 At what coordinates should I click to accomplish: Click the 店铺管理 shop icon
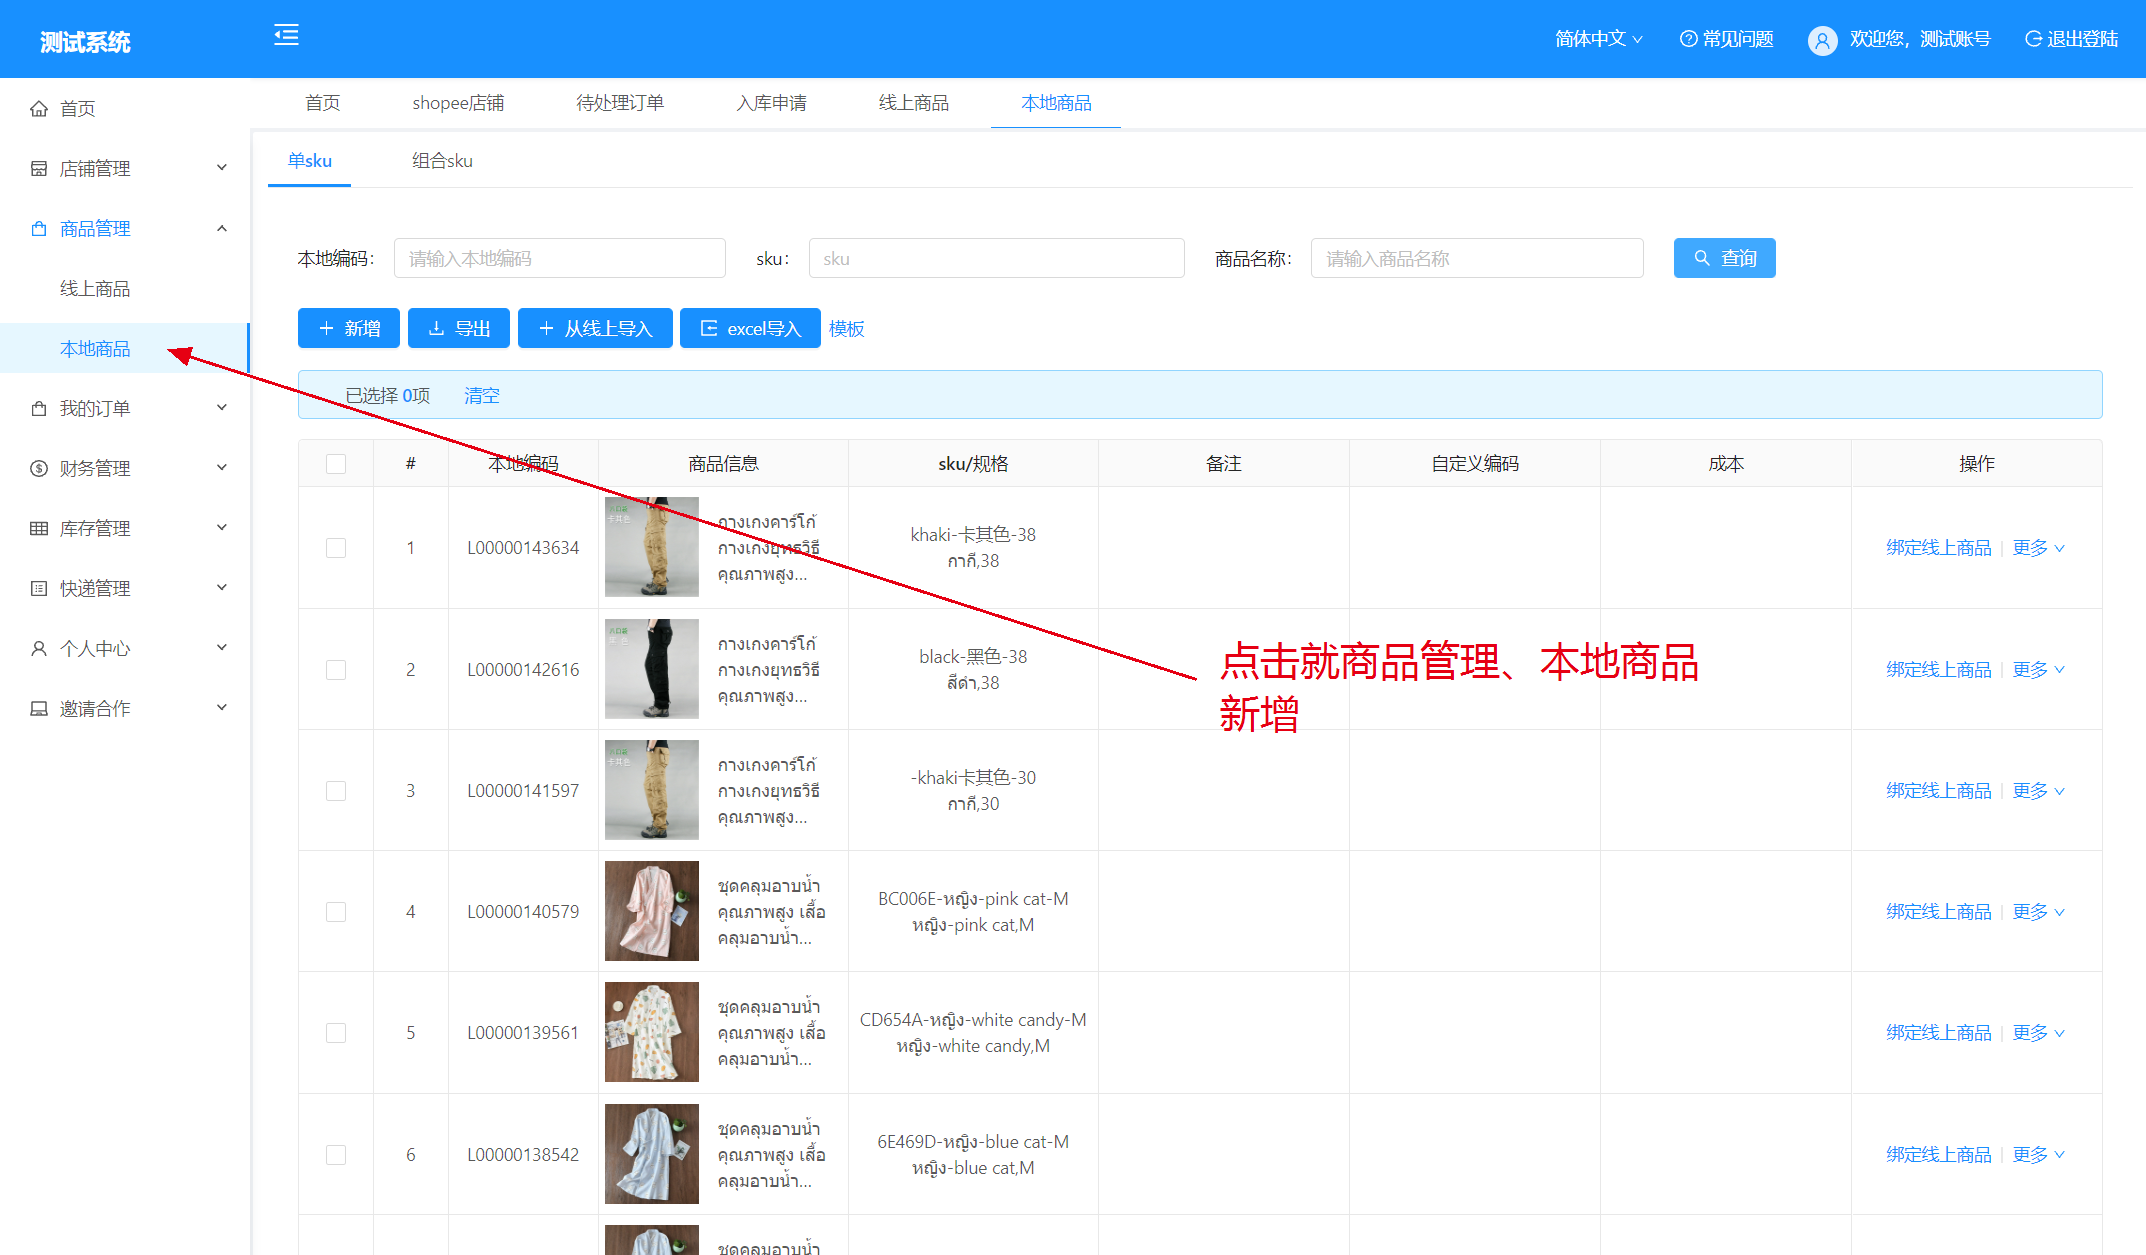(39, 168)
